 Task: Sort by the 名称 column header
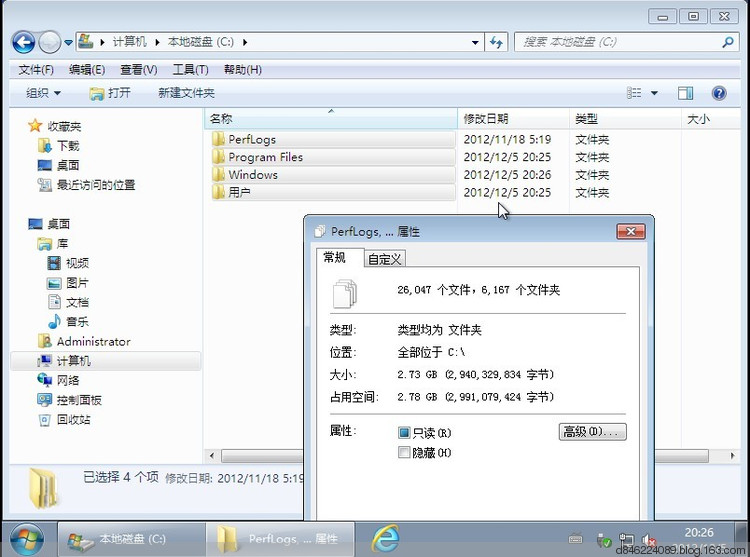(x=331, y=119)
